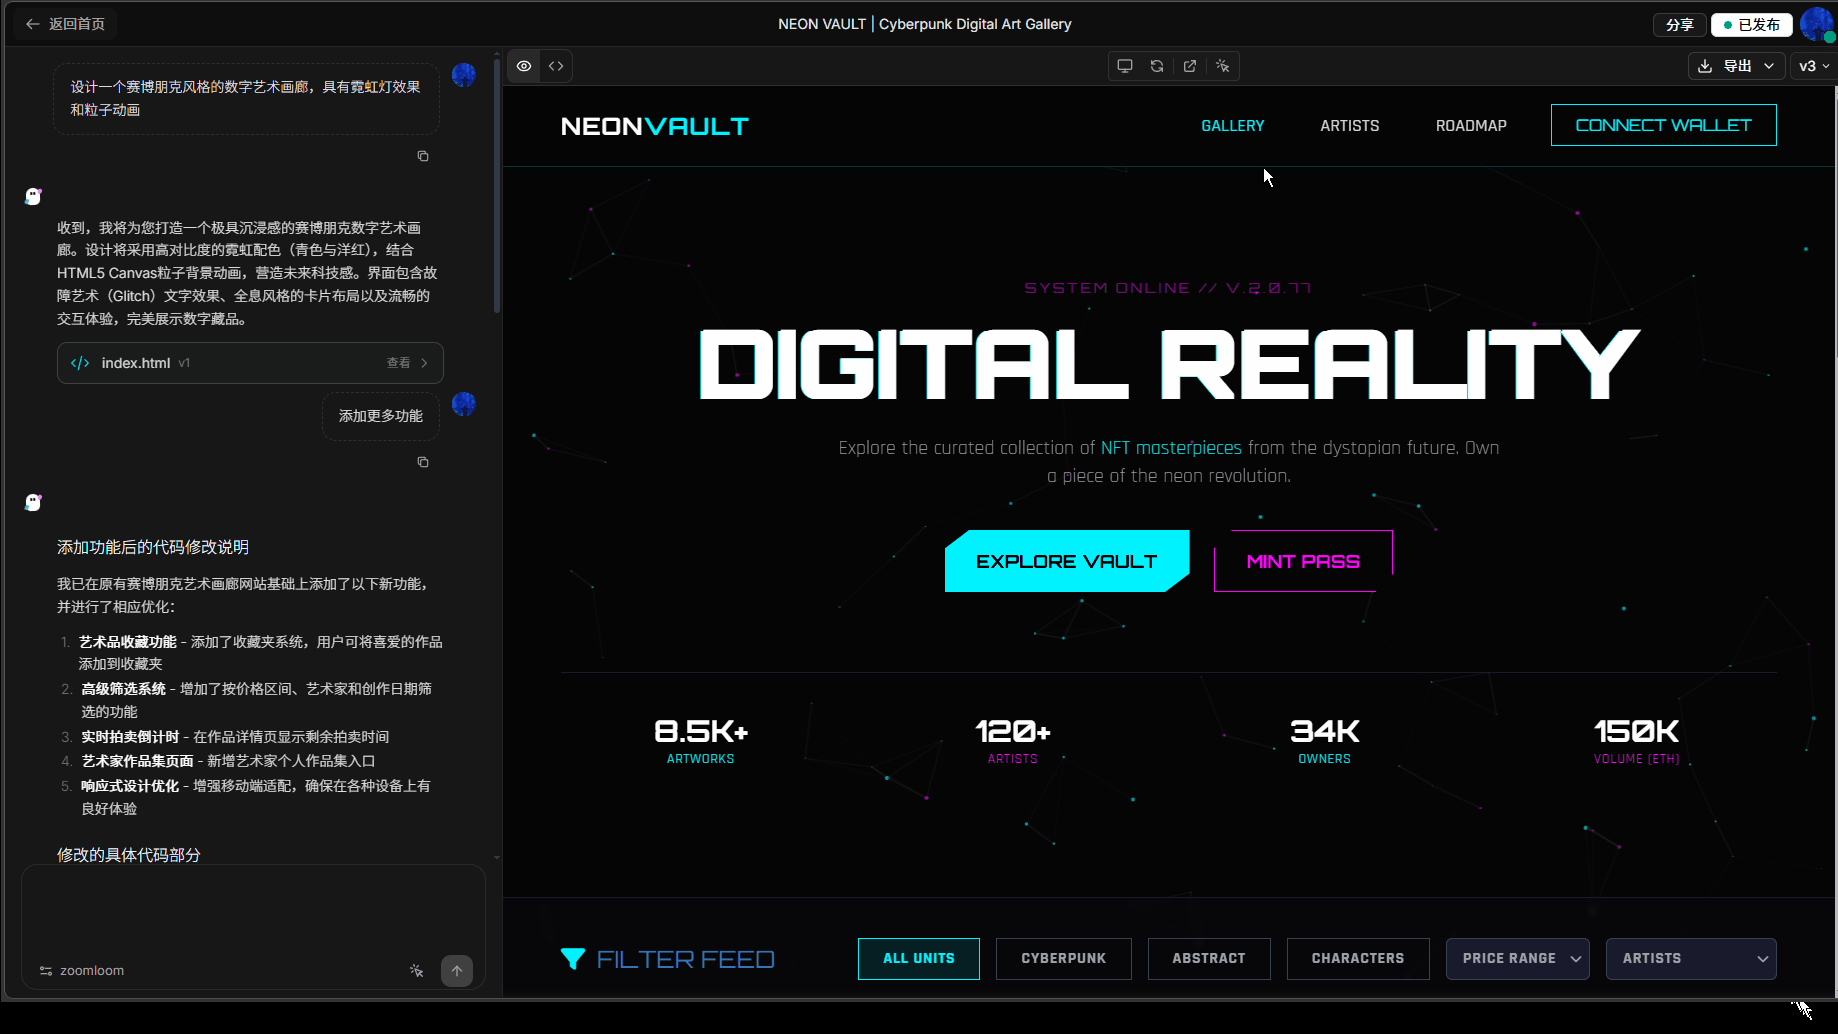Copy the '添加更多功能' message

pyautogui.click(x=423, y=462)
